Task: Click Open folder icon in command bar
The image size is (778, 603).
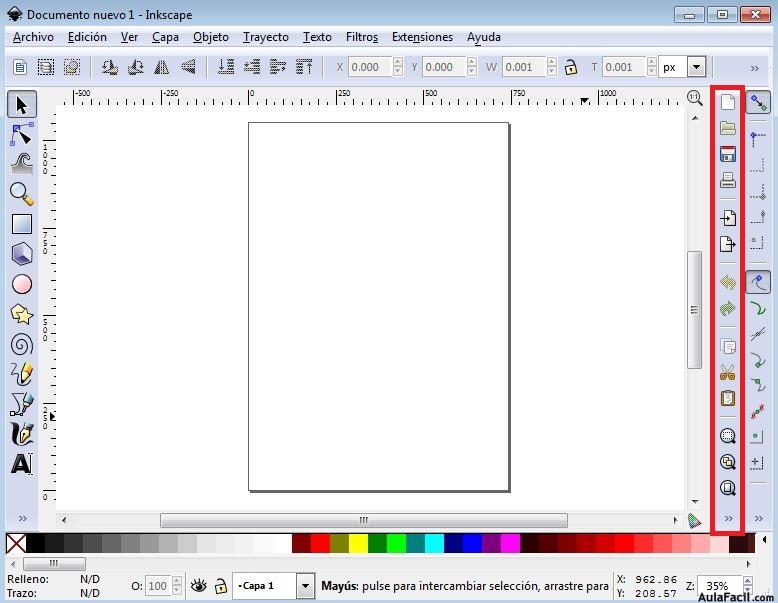Action: [727, 128]
